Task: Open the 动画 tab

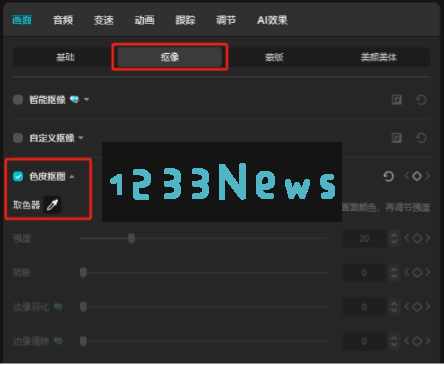Action: pos(144,20)
